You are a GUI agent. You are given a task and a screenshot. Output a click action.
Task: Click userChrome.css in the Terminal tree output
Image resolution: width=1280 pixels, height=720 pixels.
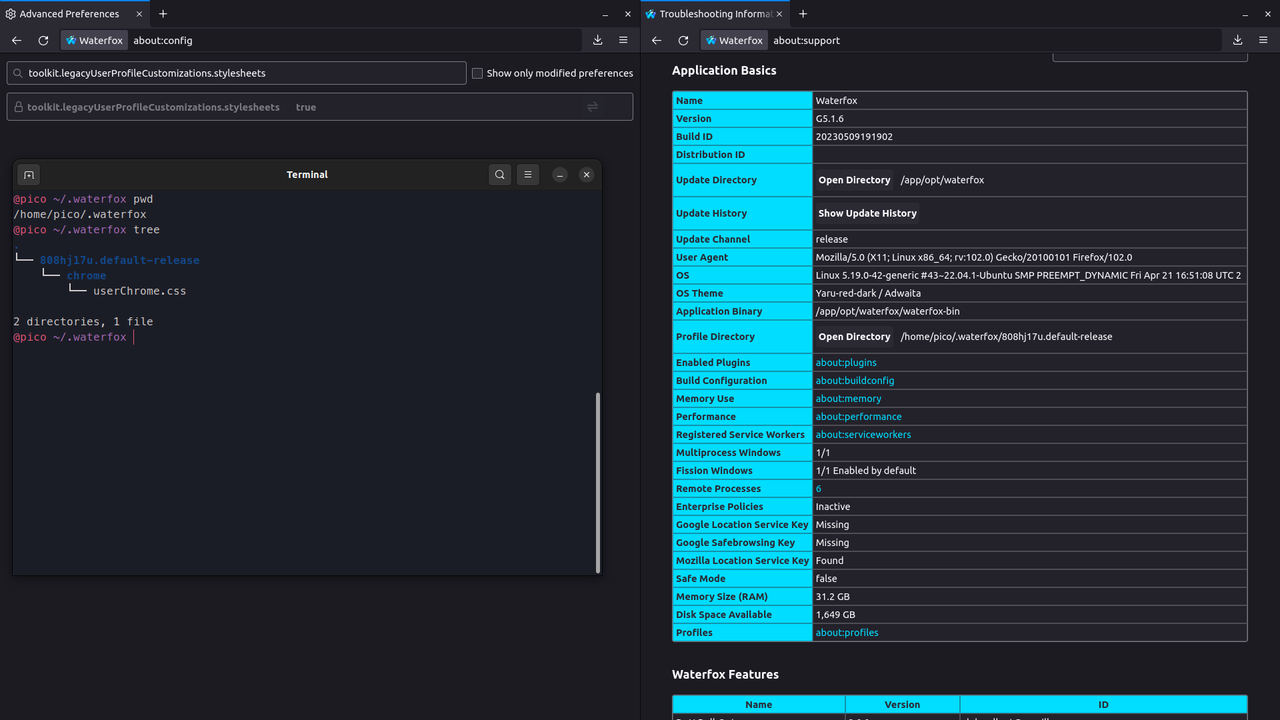[x=140, y=291]
